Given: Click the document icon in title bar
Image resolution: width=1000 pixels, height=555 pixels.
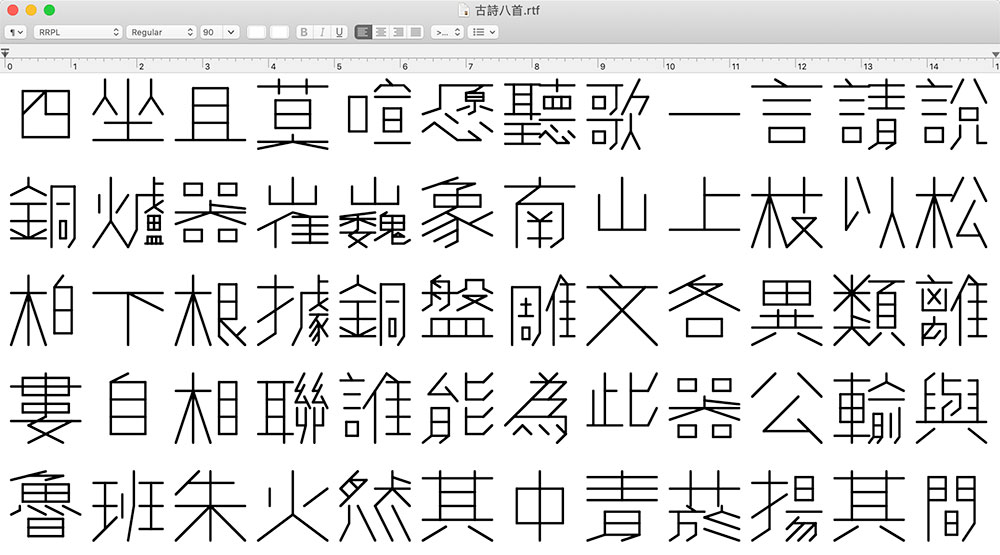Looking at the screenshot, I should point(462,10).
